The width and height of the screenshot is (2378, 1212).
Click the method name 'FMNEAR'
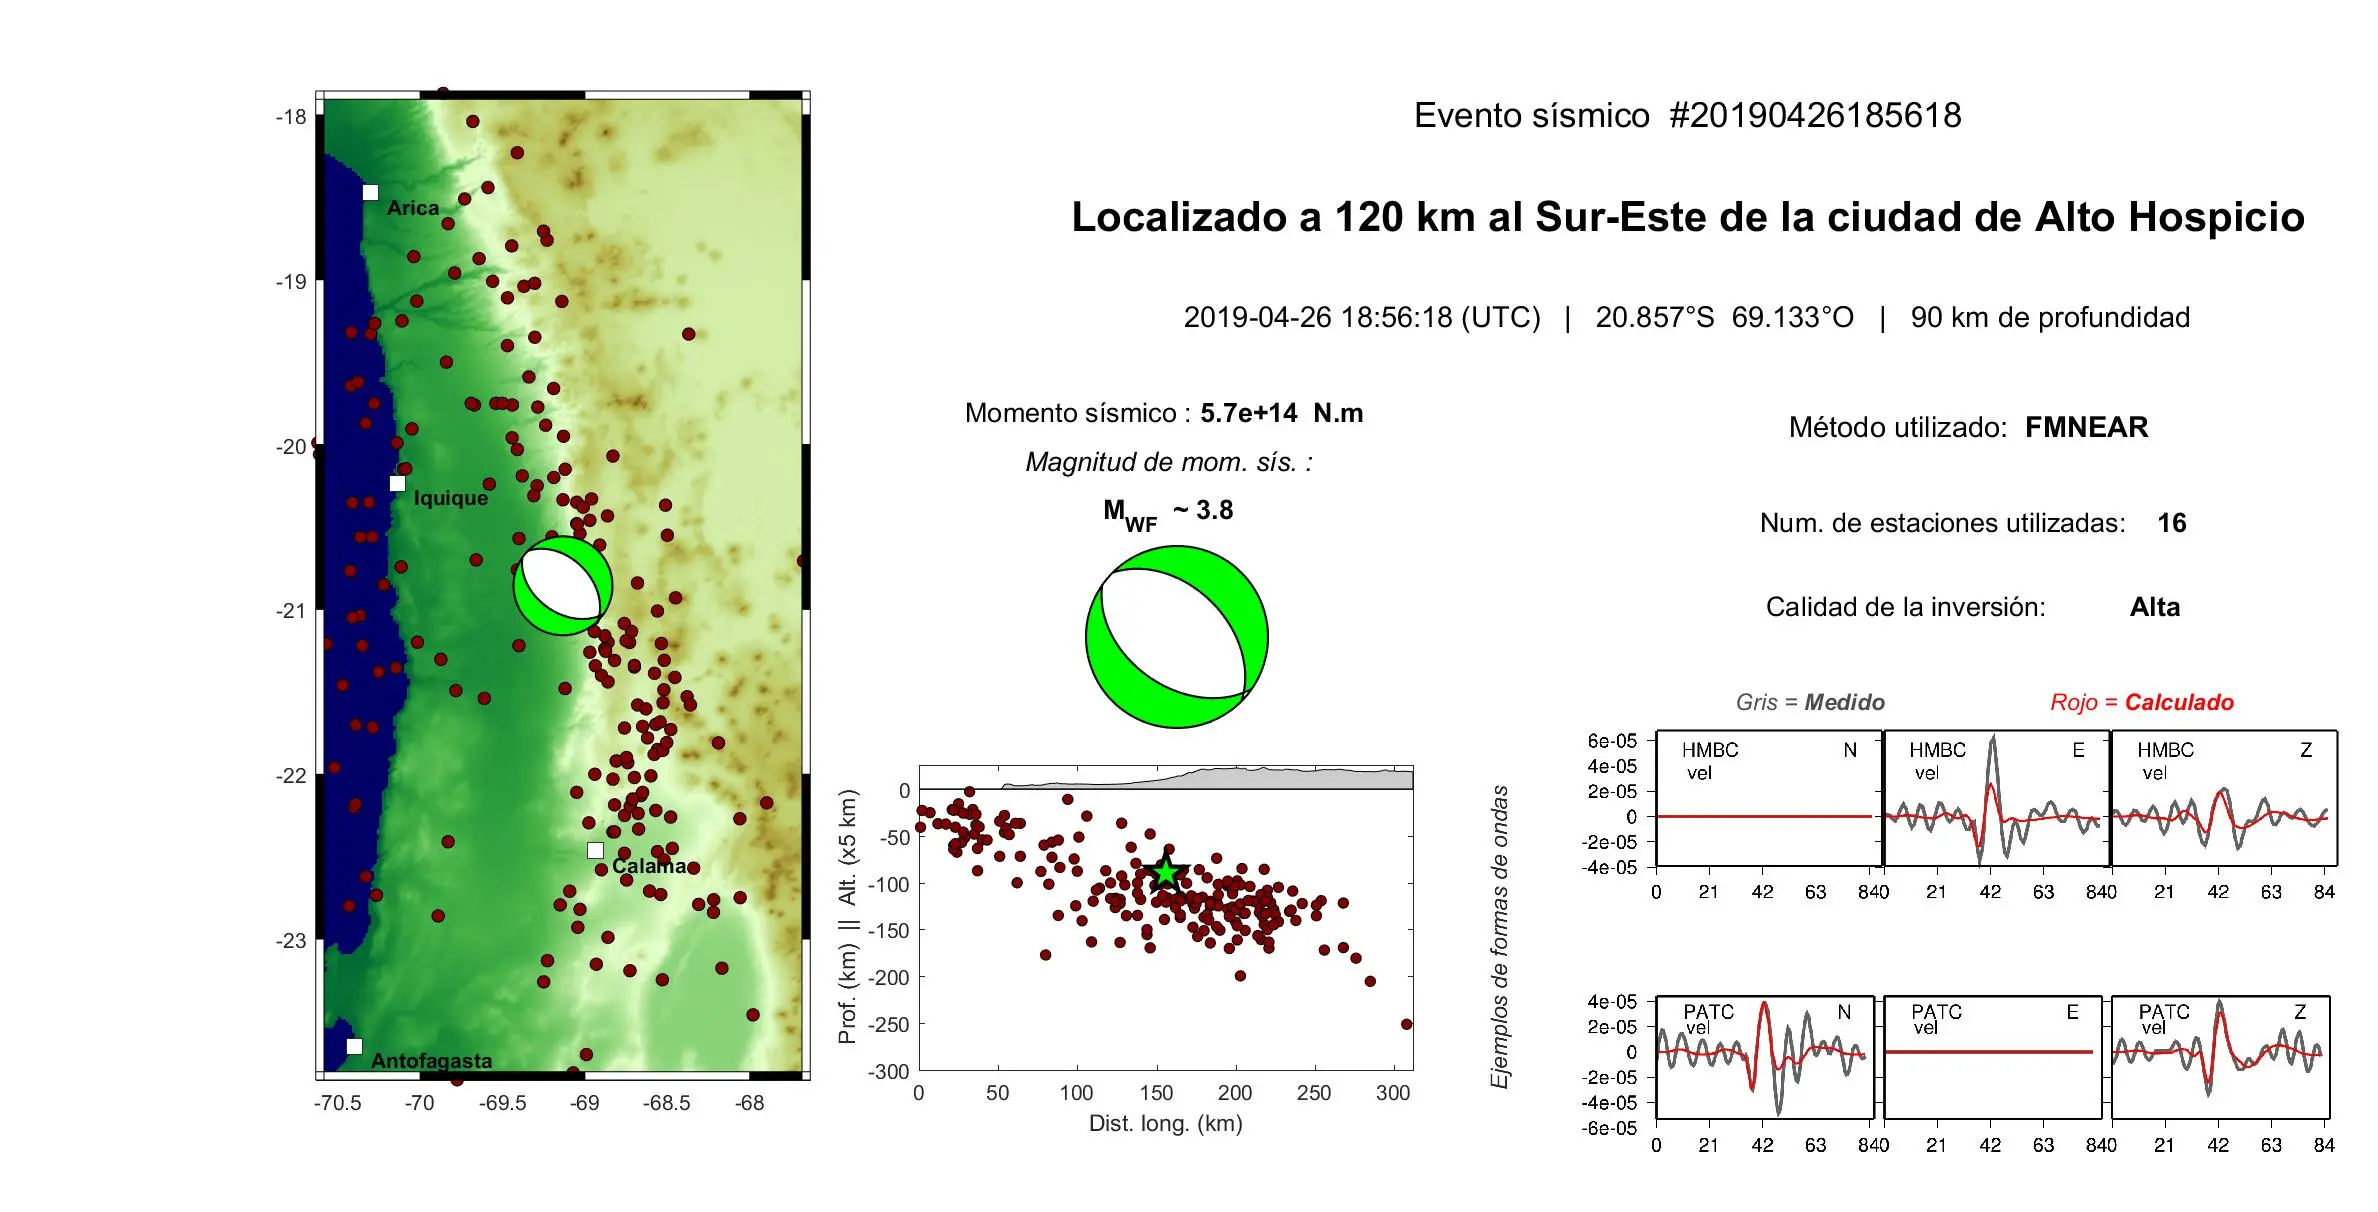click(2086, 427)
